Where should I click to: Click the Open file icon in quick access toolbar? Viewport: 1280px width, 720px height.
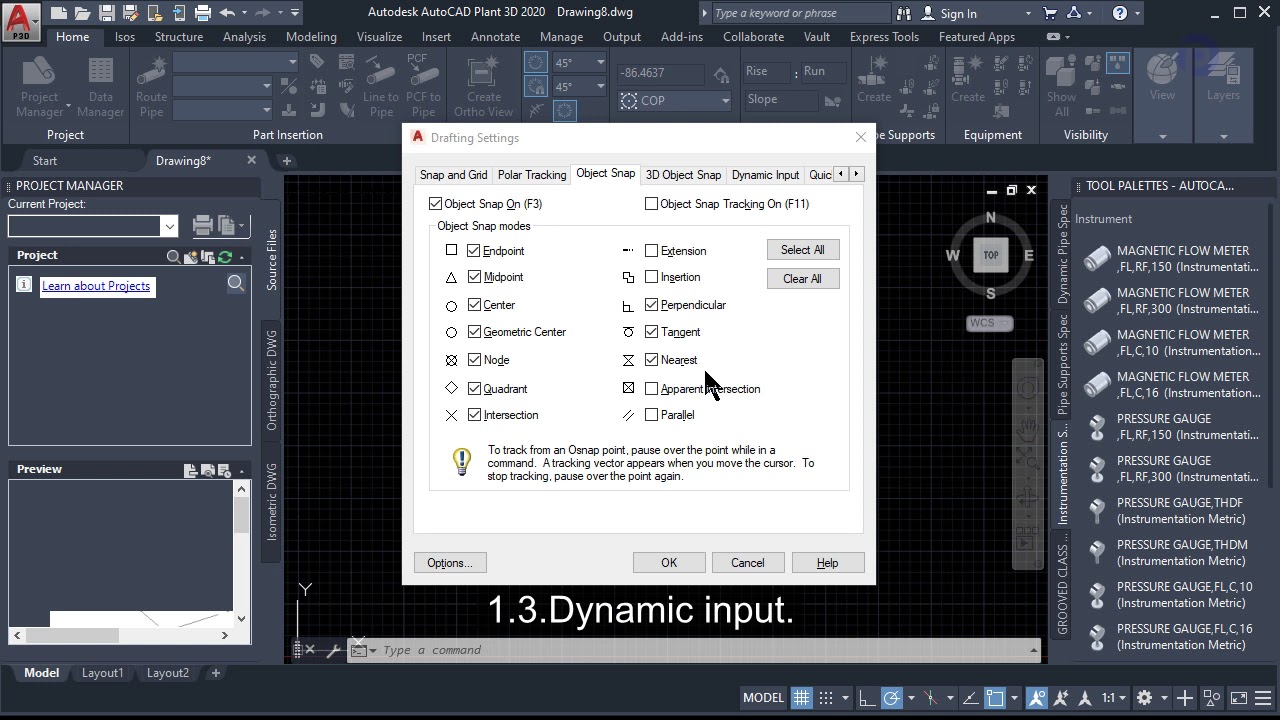pos(83,13)
